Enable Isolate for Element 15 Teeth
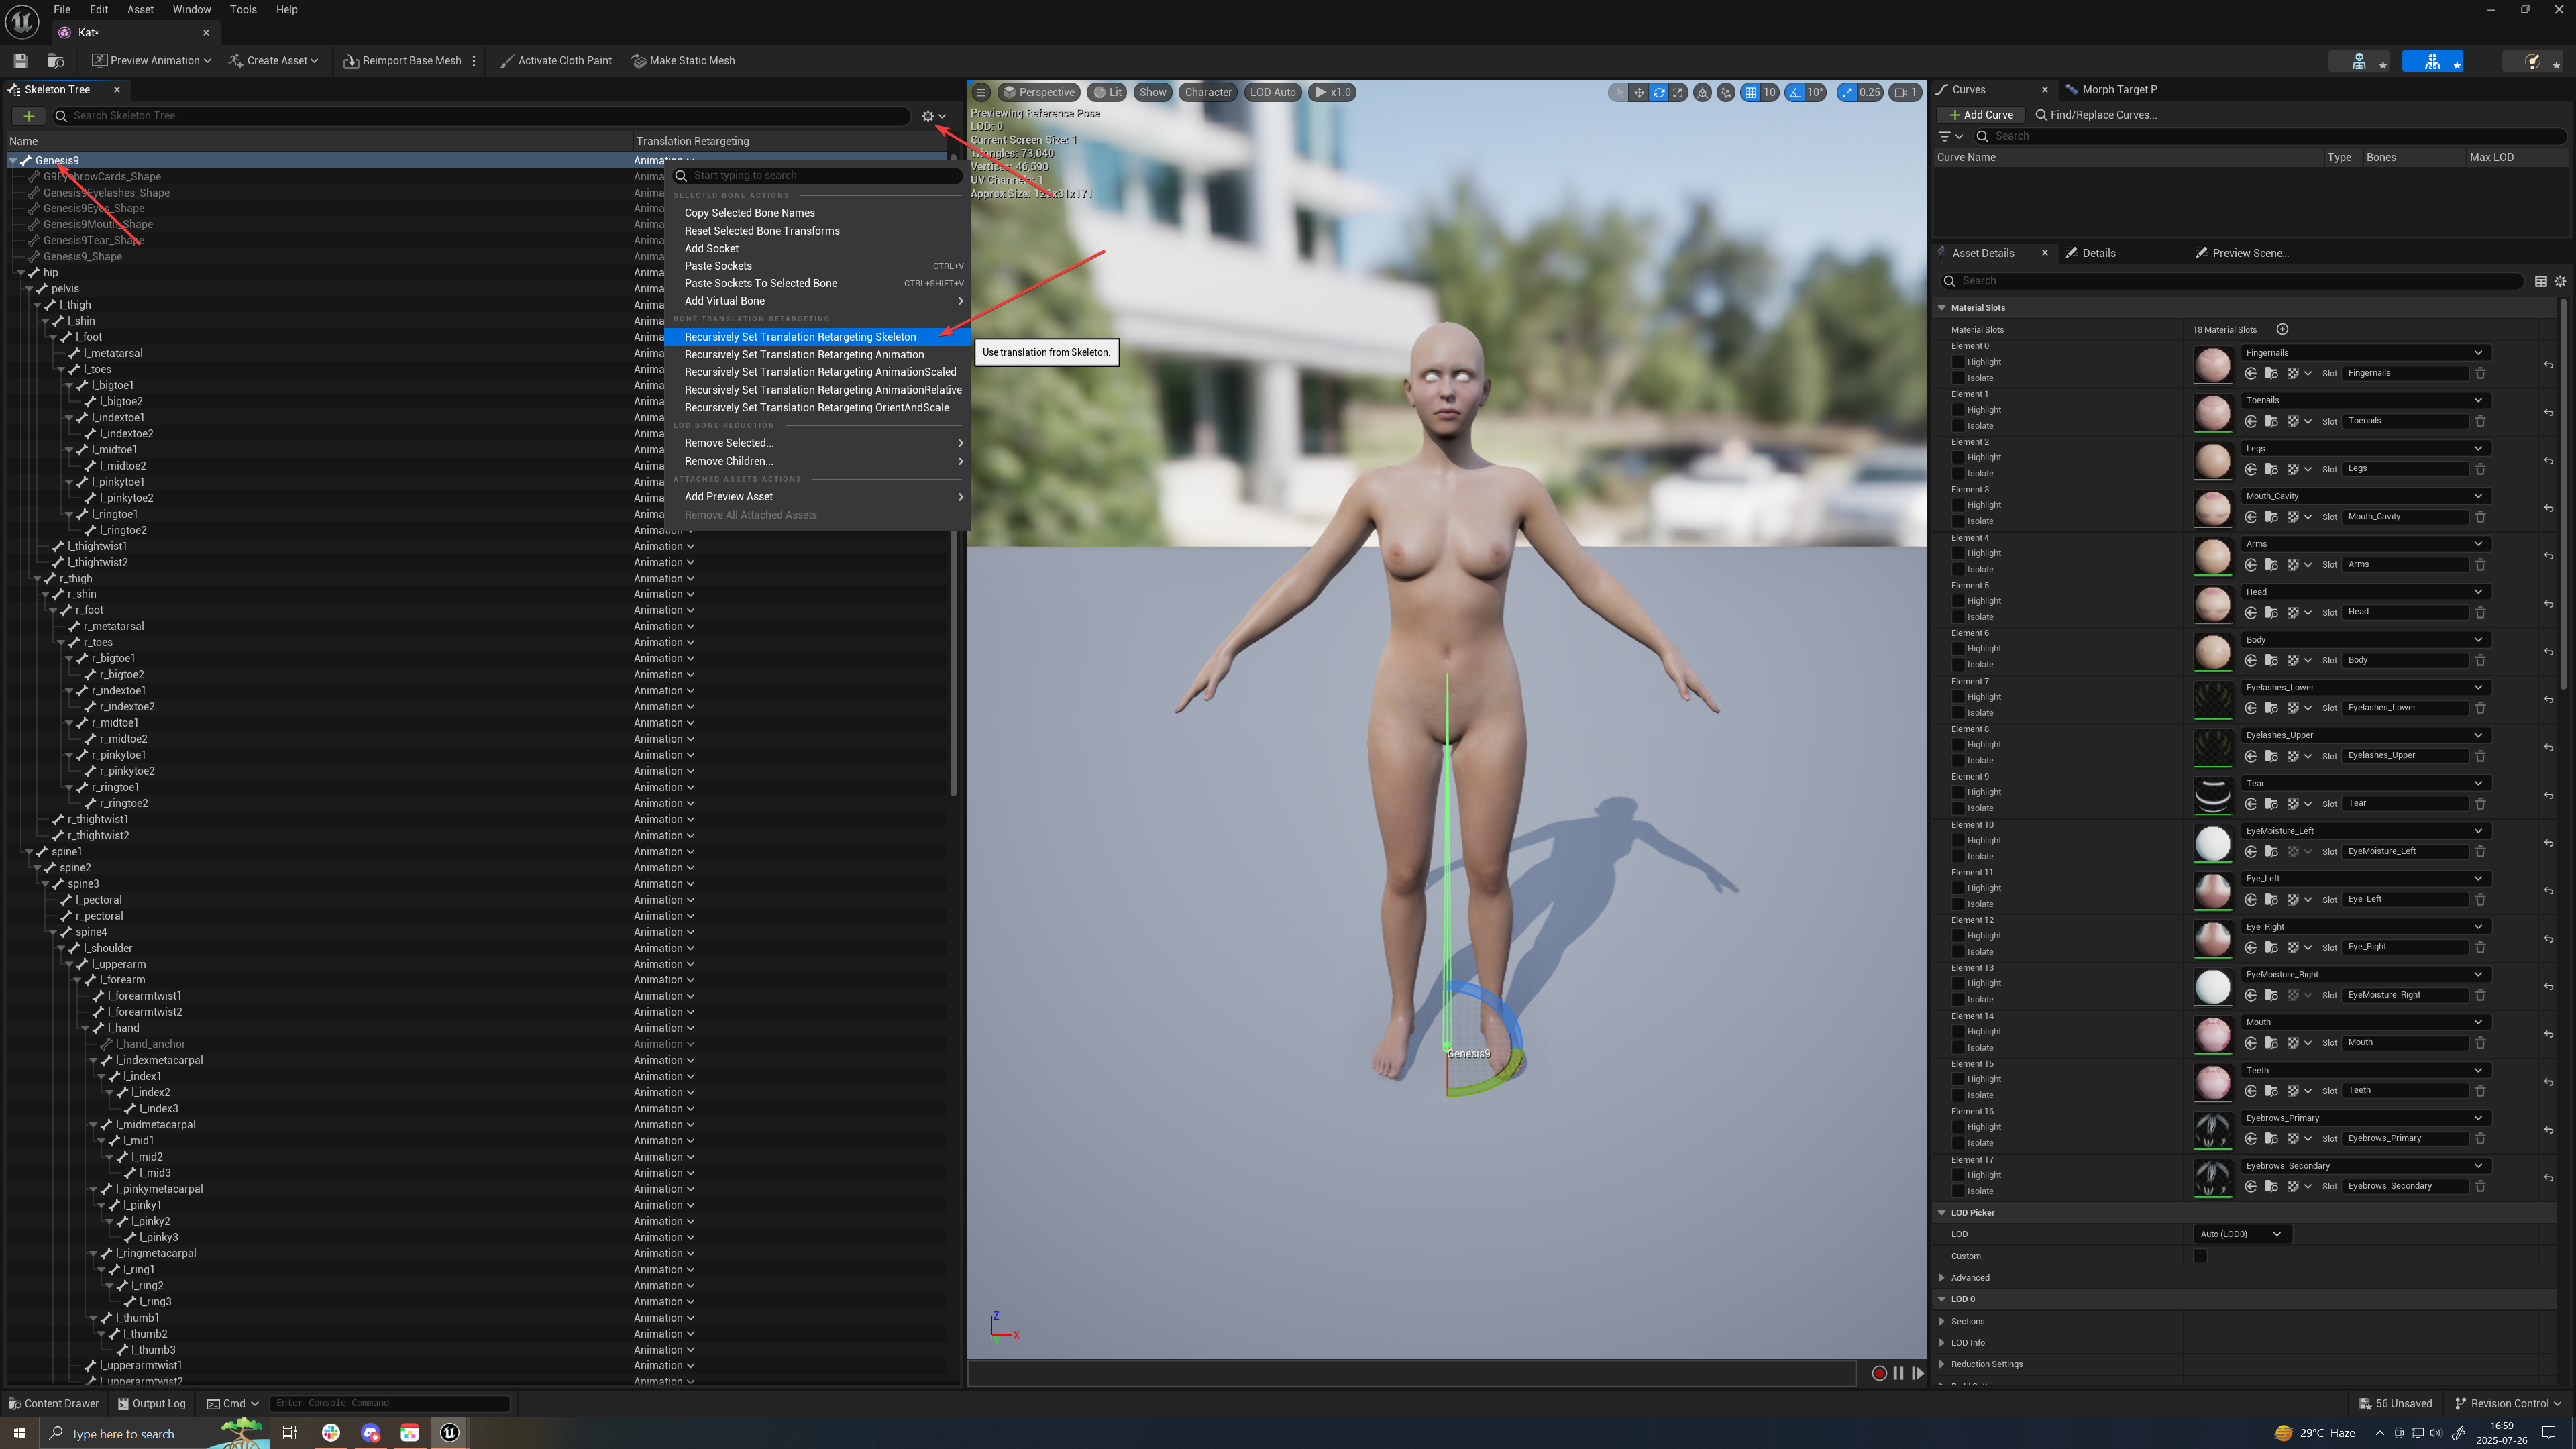Viewport: 2576px width, 1449px height. pyautogui.click(x=1958, y=1095)
